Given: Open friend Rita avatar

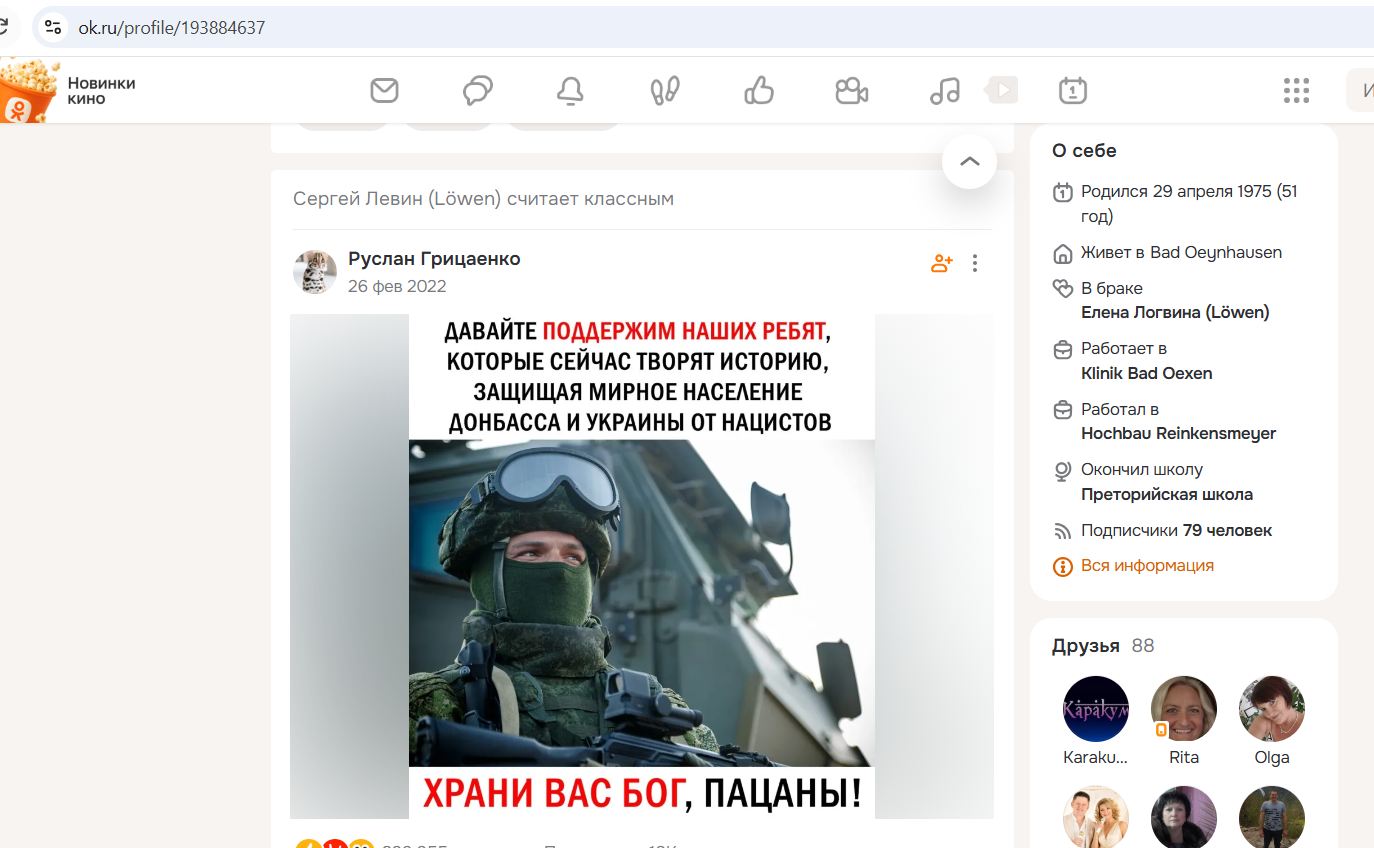Looking at the screenshot, I should (1184, 709).
